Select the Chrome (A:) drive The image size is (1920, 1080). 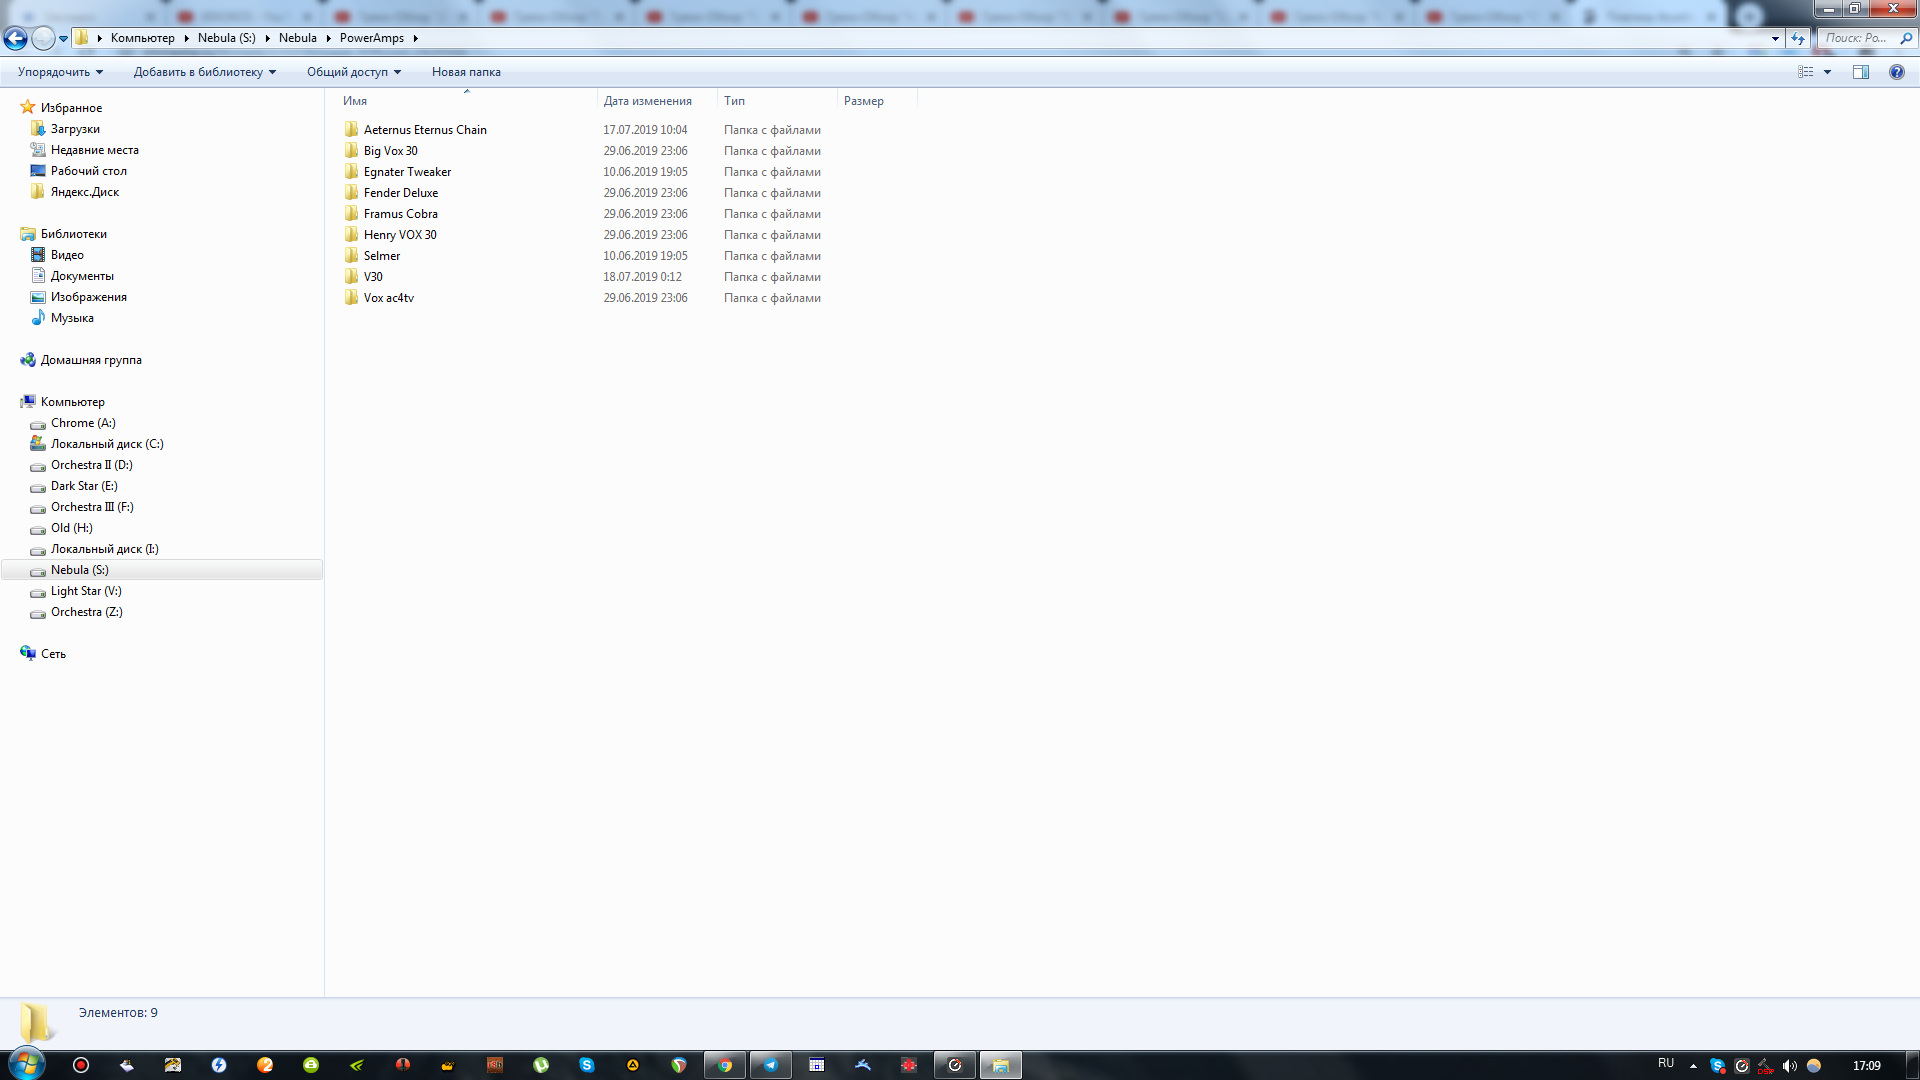pos(83,423)
